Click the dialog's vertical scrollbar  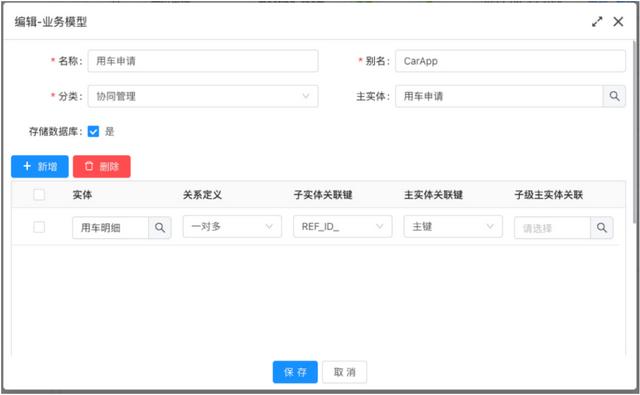634,131
